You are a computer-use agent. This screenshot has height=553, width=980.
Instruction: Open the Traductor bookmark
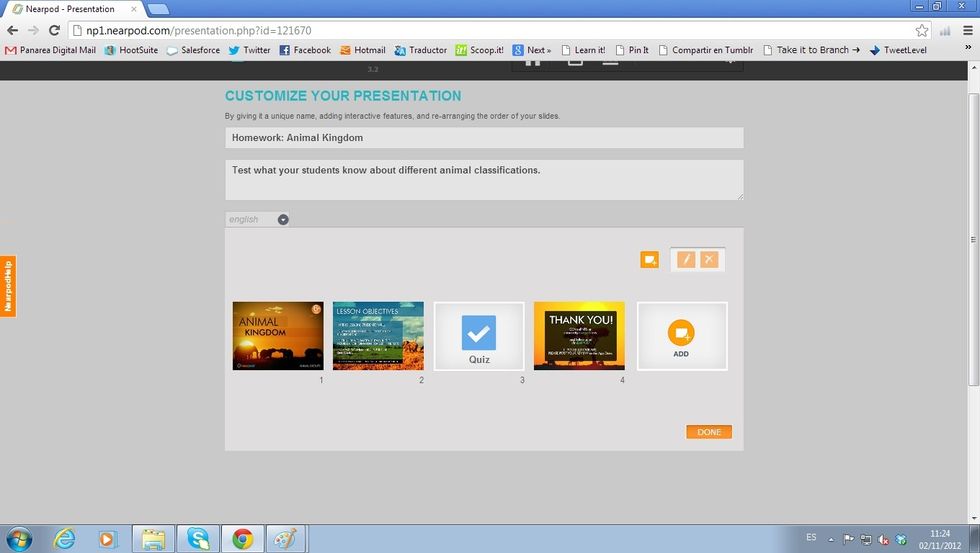point(421,50)
